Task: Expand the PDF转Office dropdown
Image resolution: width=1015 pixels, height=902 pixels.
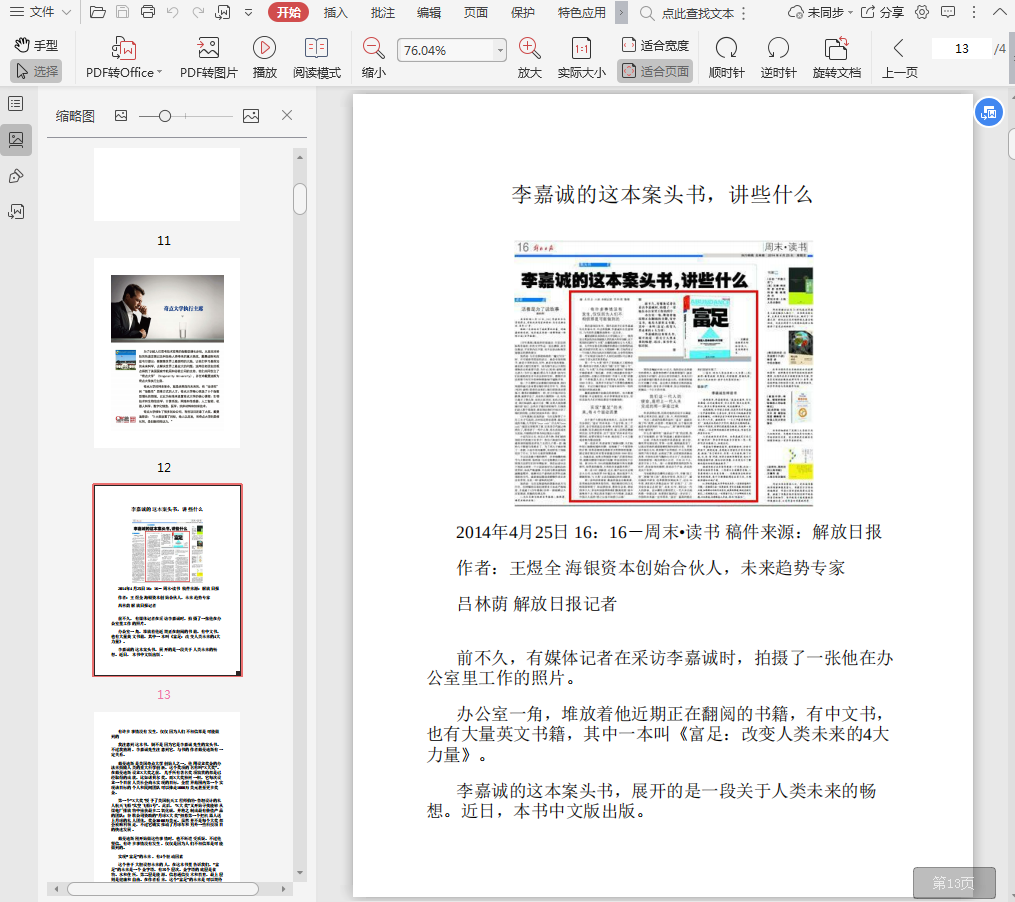Action: tap(158, 73)
